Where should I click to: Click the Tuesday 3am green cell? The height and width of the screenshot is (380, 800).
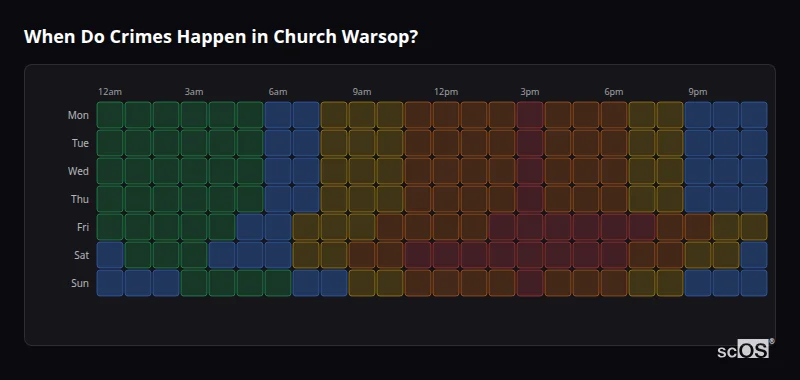click(194, 143)
